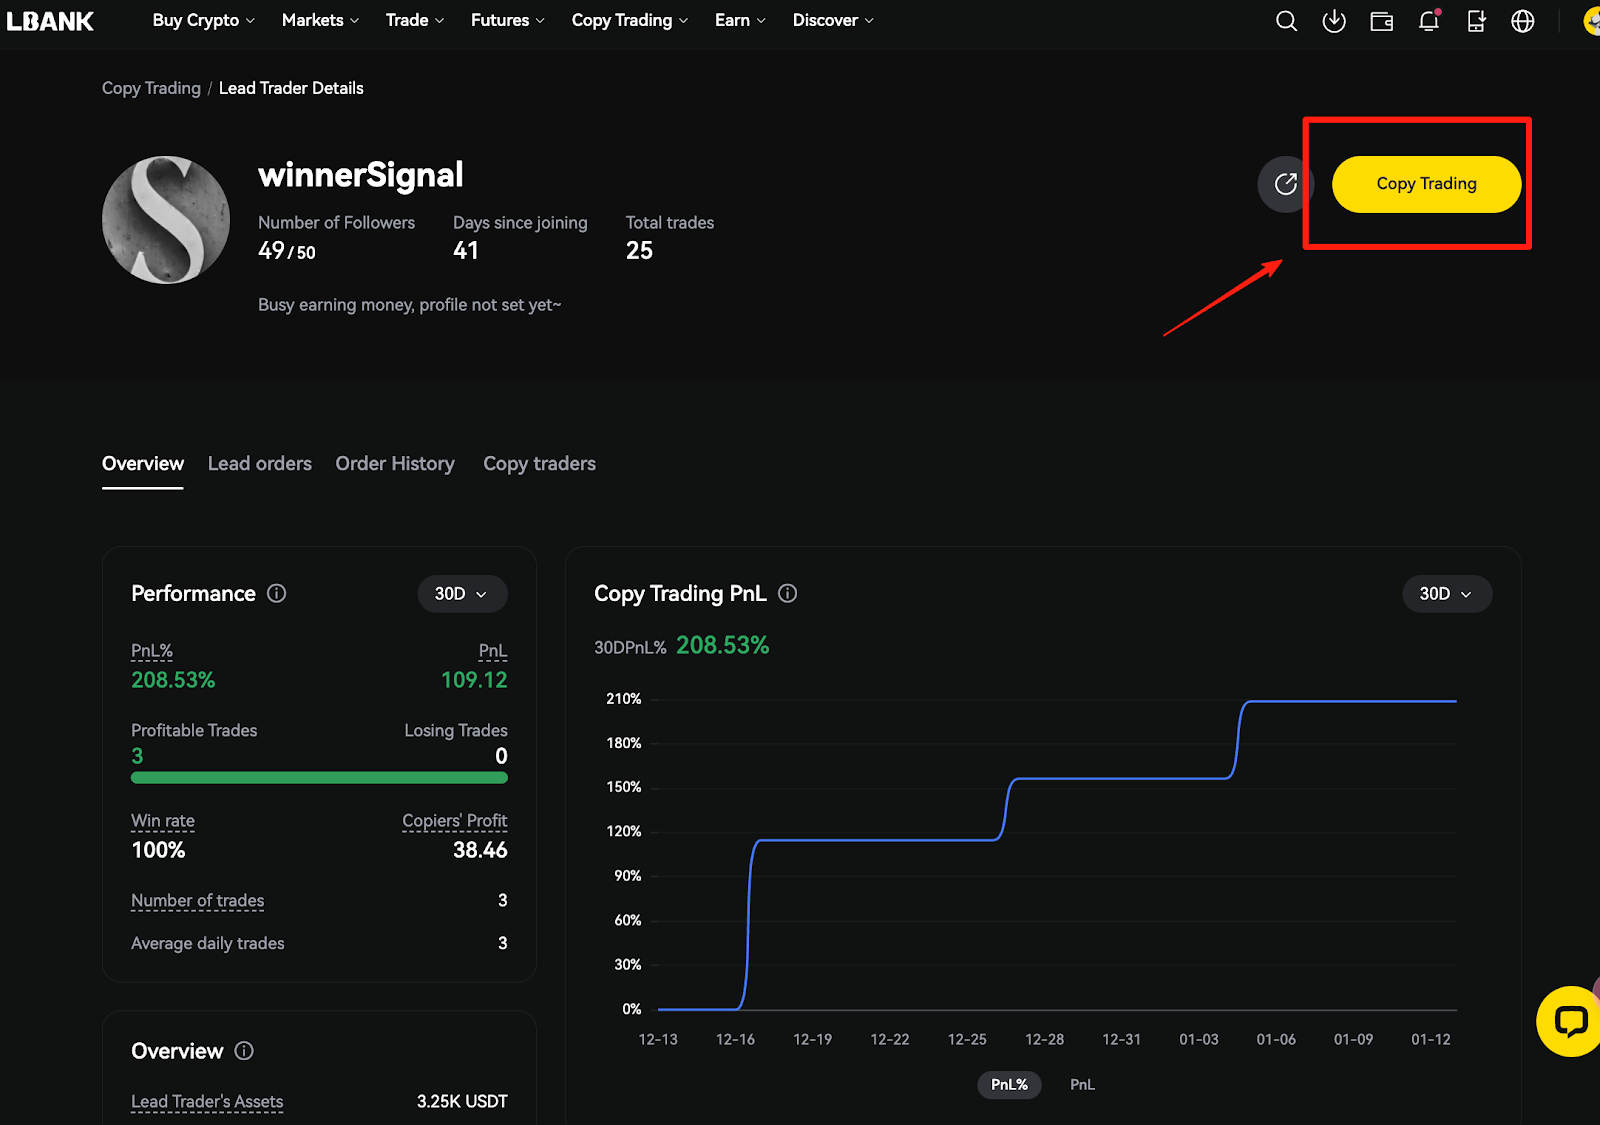Switch chart to PnL% view
This screenshot has height=1125, width=1600.
[1009, 1084]
